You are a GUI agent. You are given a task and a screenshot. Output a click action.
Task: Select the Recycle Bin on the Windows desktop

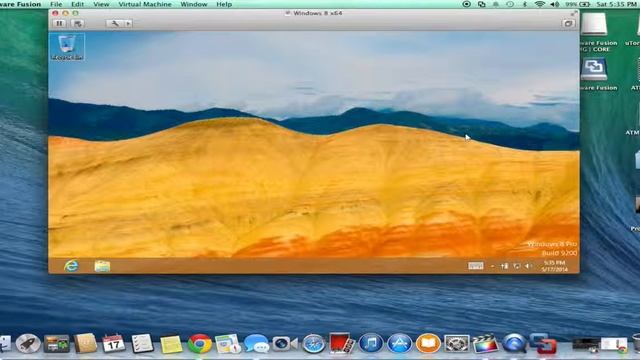67,47
